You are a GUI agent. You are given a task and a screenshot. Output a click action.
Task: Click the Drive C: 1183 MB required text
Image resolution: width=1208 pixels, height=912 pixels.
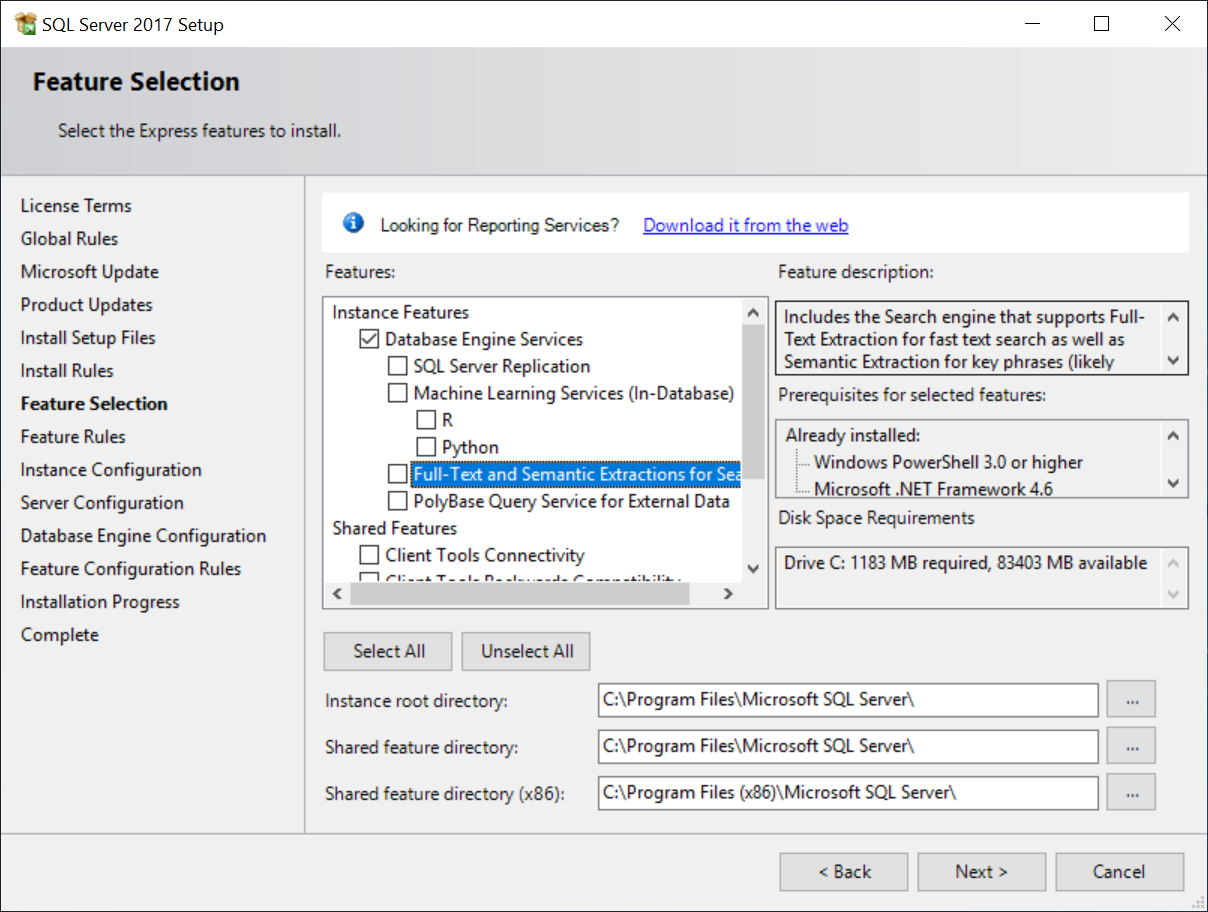pos(965,563)
